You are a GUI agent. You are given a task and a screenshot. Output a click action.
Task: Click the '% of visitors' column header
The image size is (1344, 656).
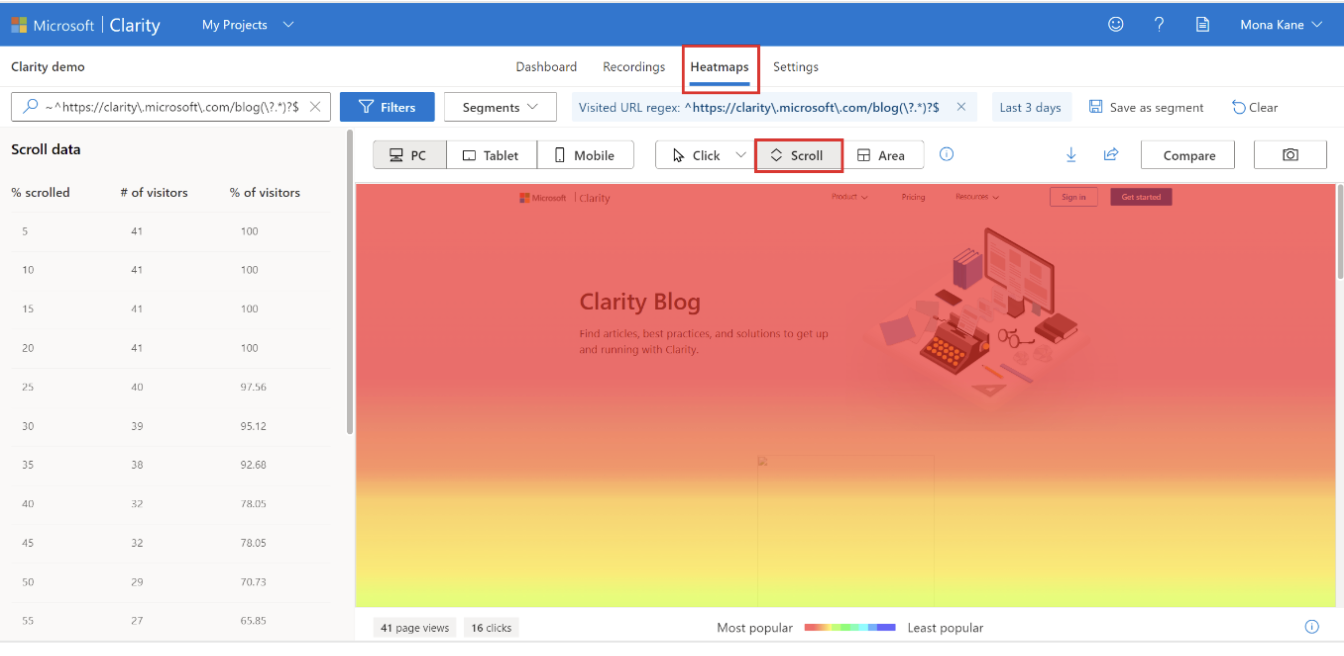click(x=265, y=192)
